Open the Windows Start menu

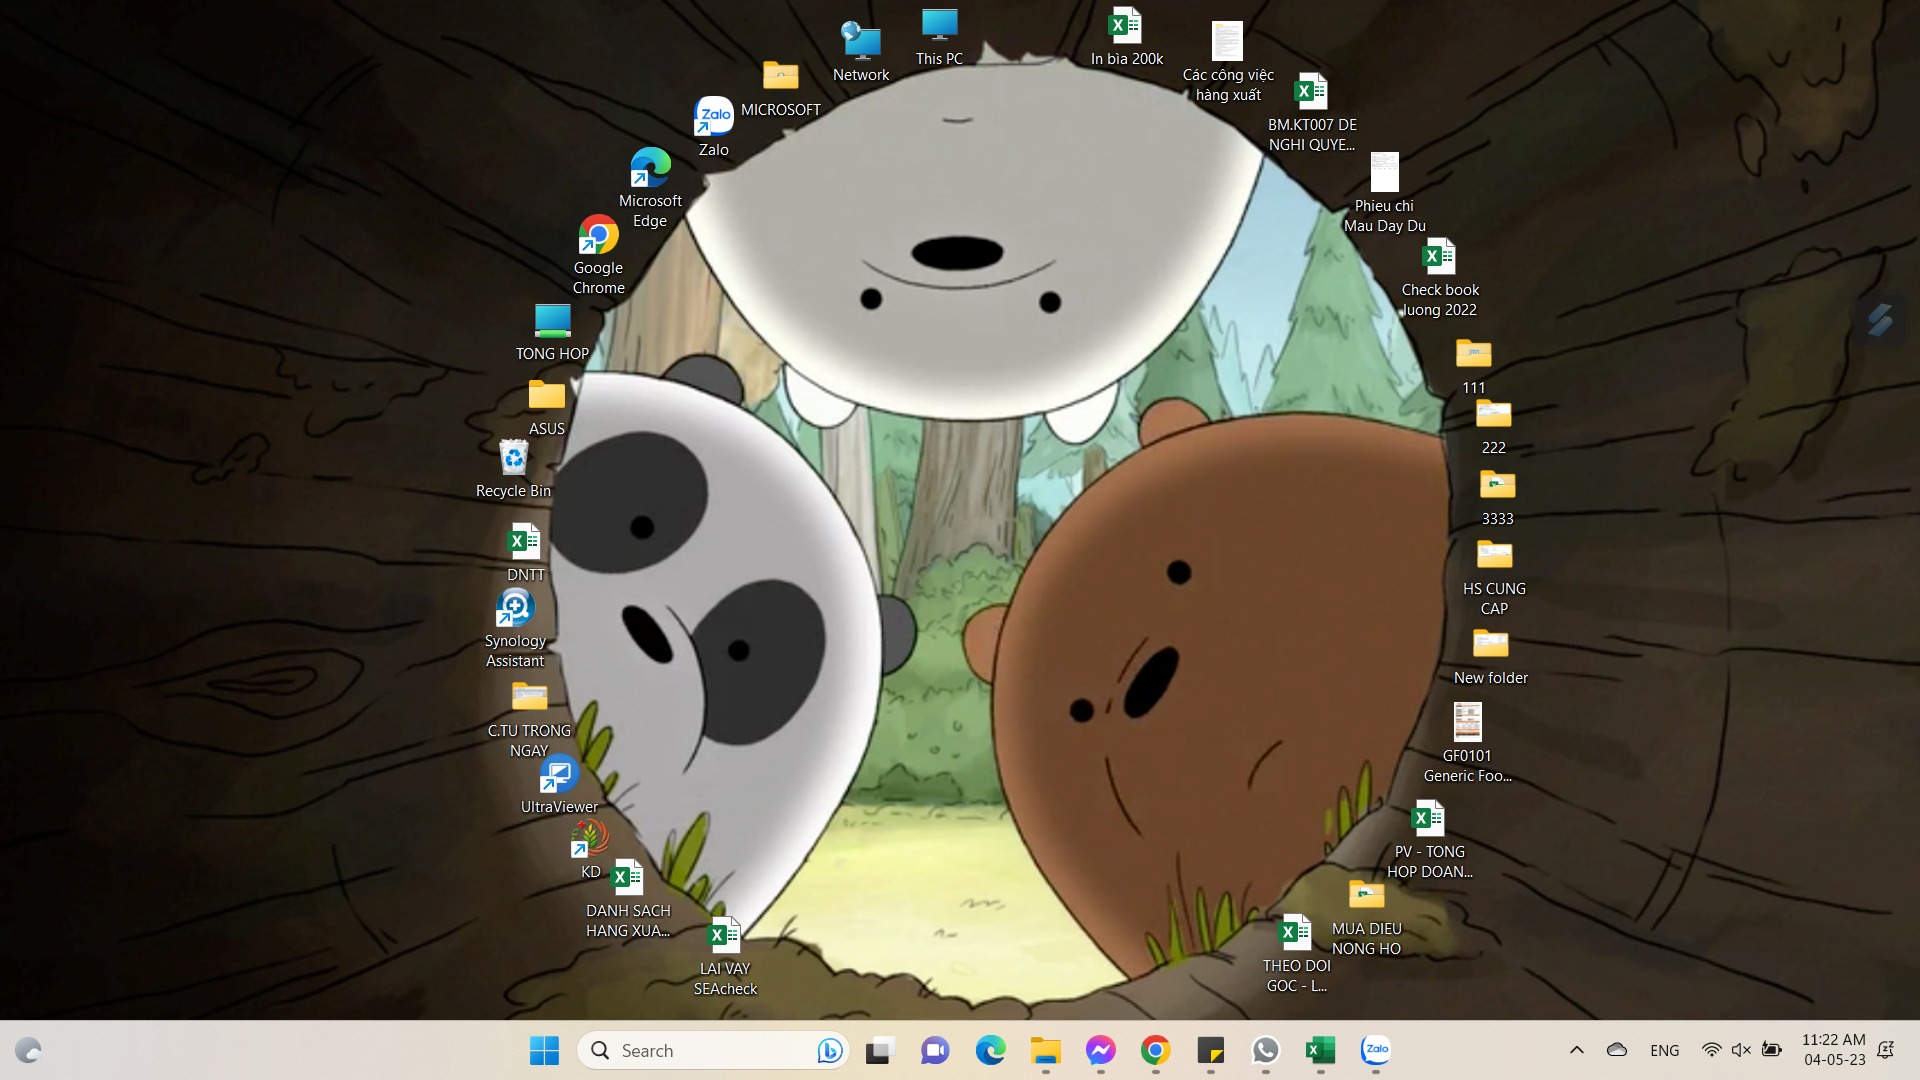(x=544, y=1050)
